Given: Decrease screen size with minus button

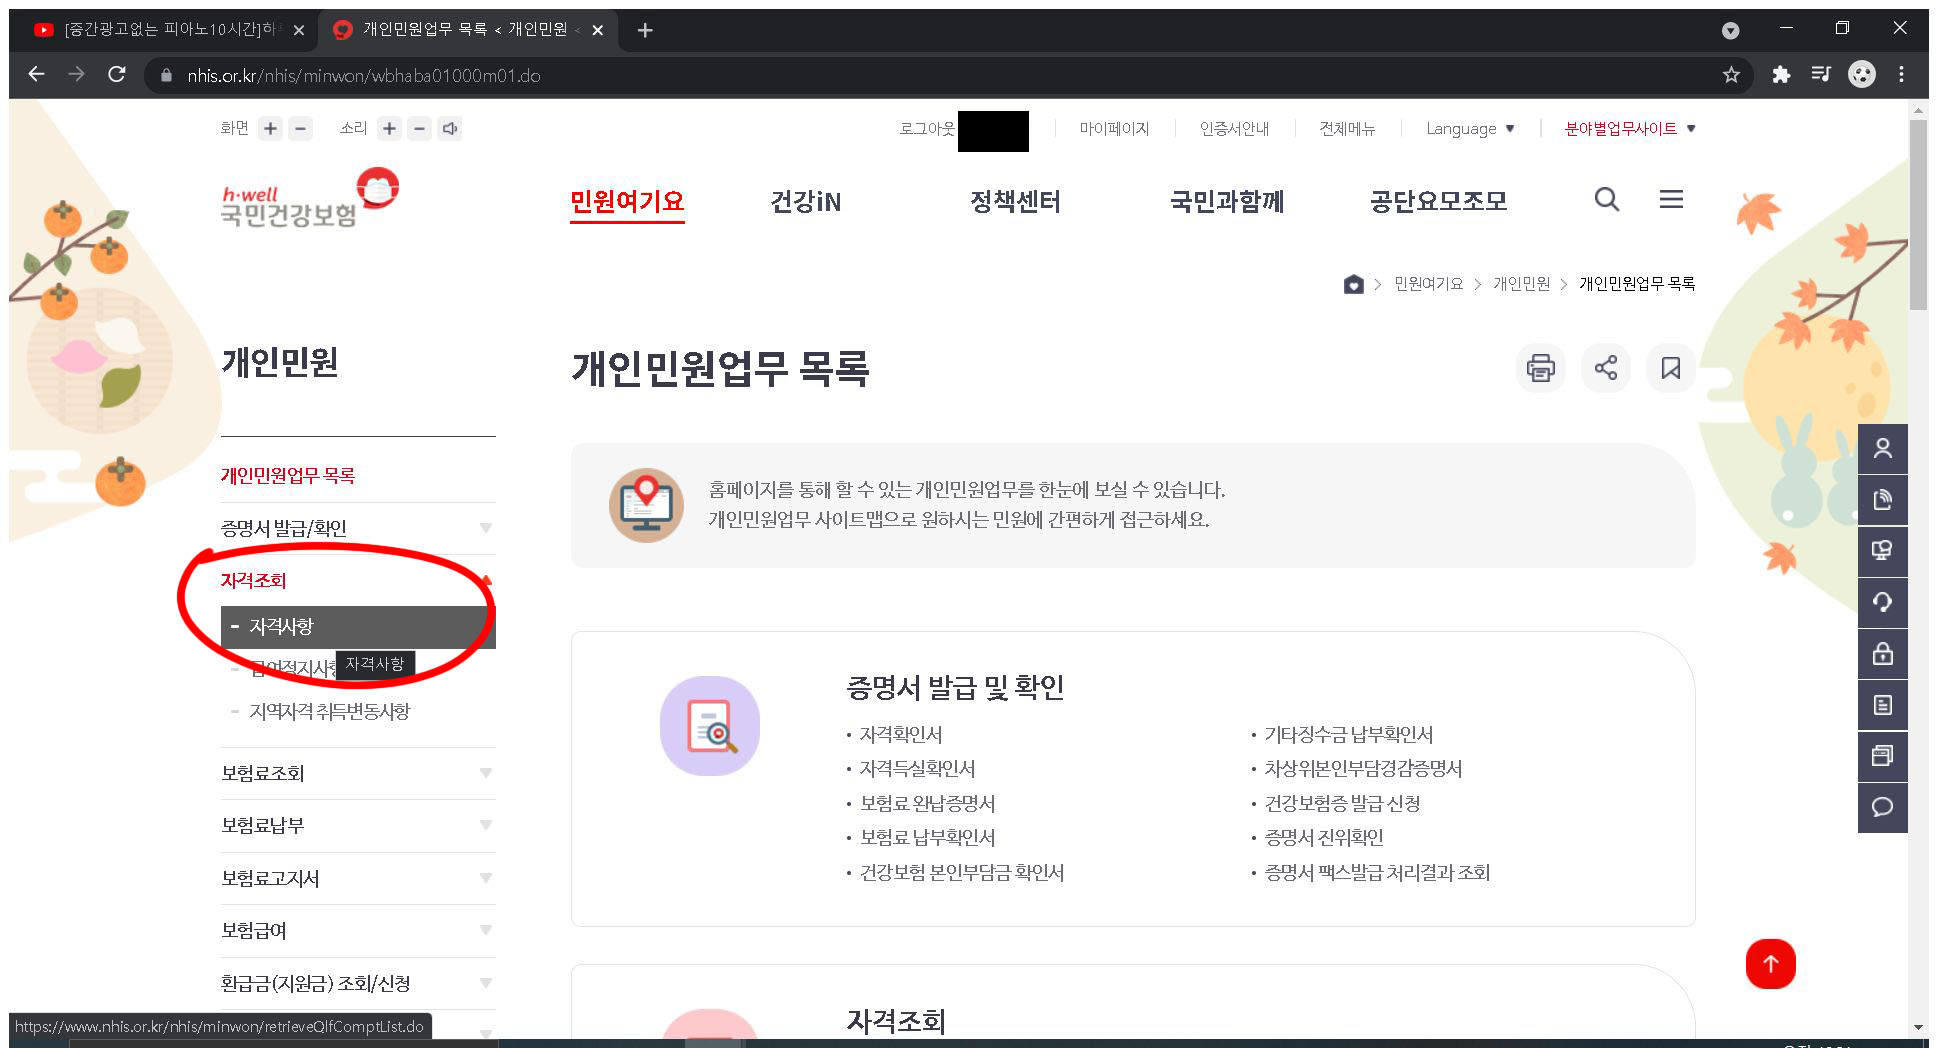Looking at the screenshot, I should [300, 128].
